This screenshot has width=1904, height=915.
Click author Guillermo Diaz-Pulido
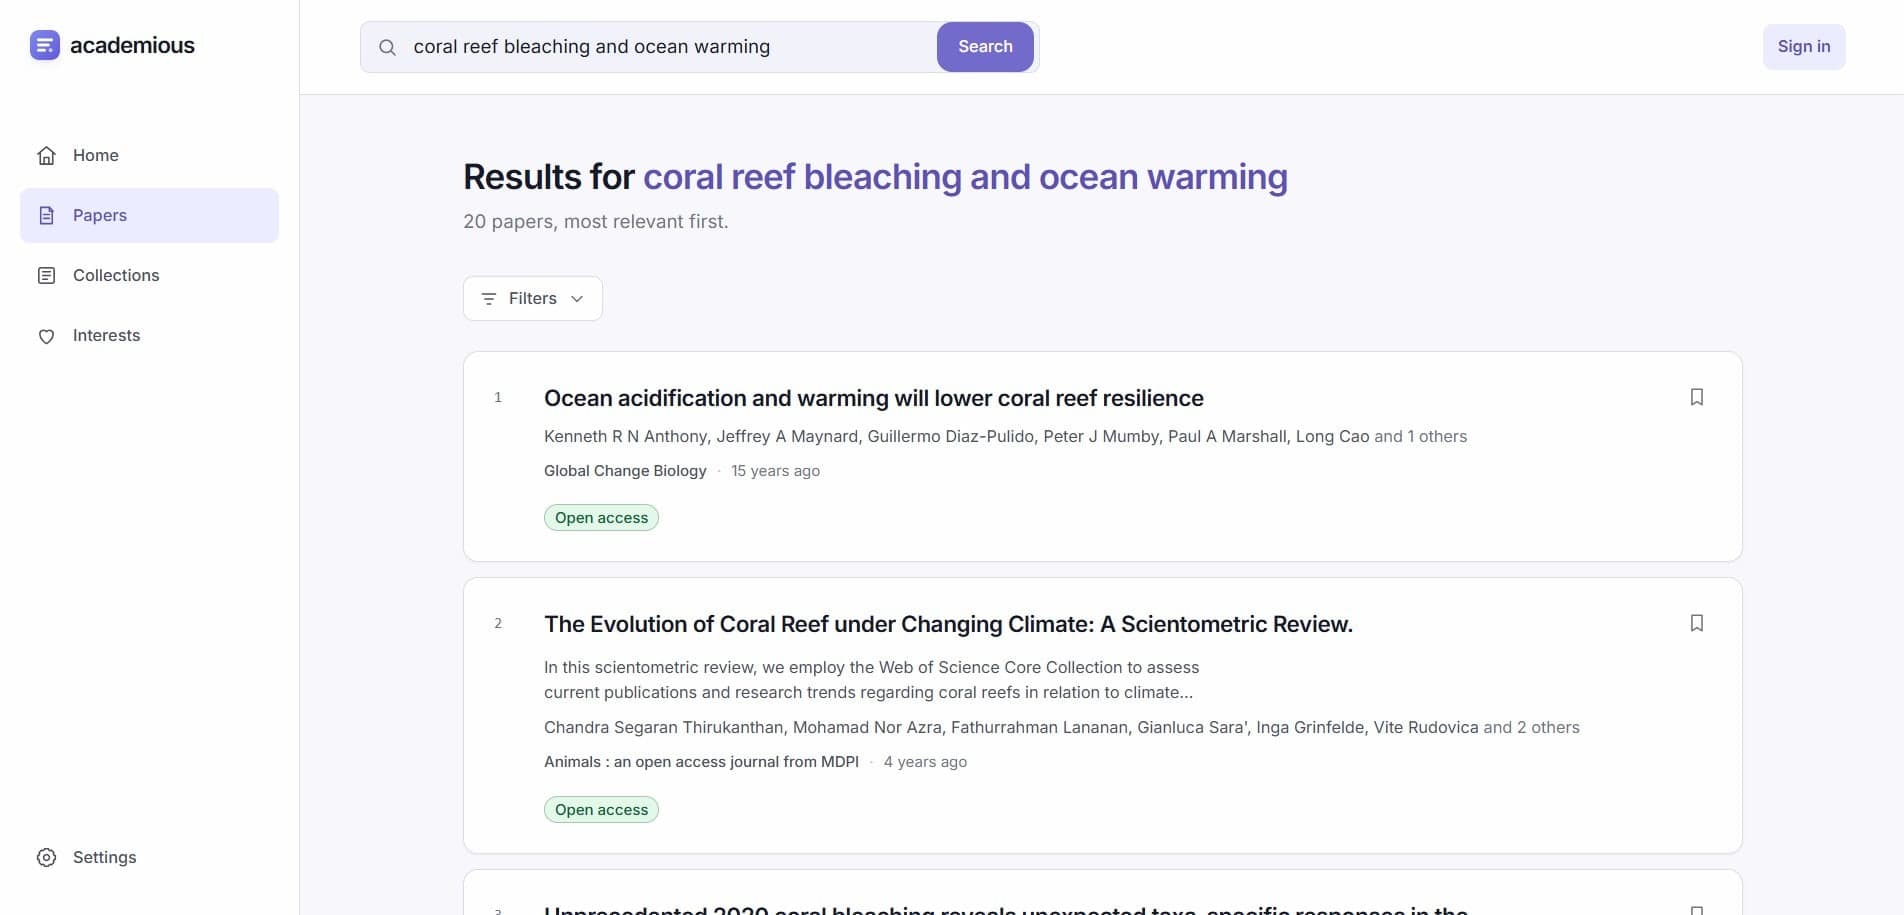coord(950,437)
